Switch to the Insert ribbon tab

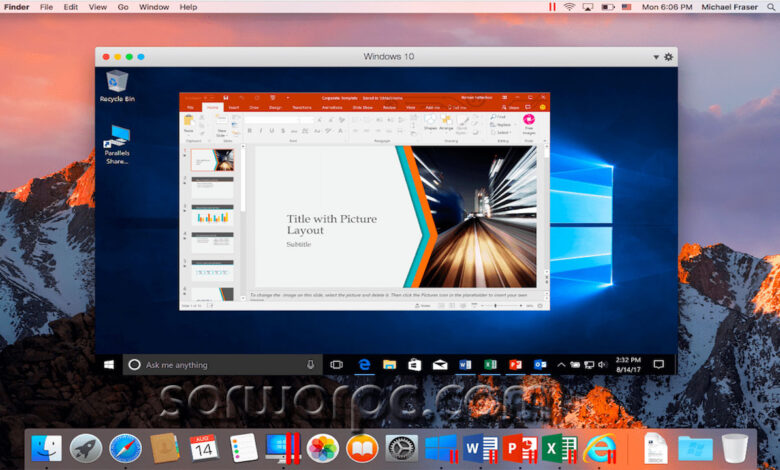(x=234, y=107)
